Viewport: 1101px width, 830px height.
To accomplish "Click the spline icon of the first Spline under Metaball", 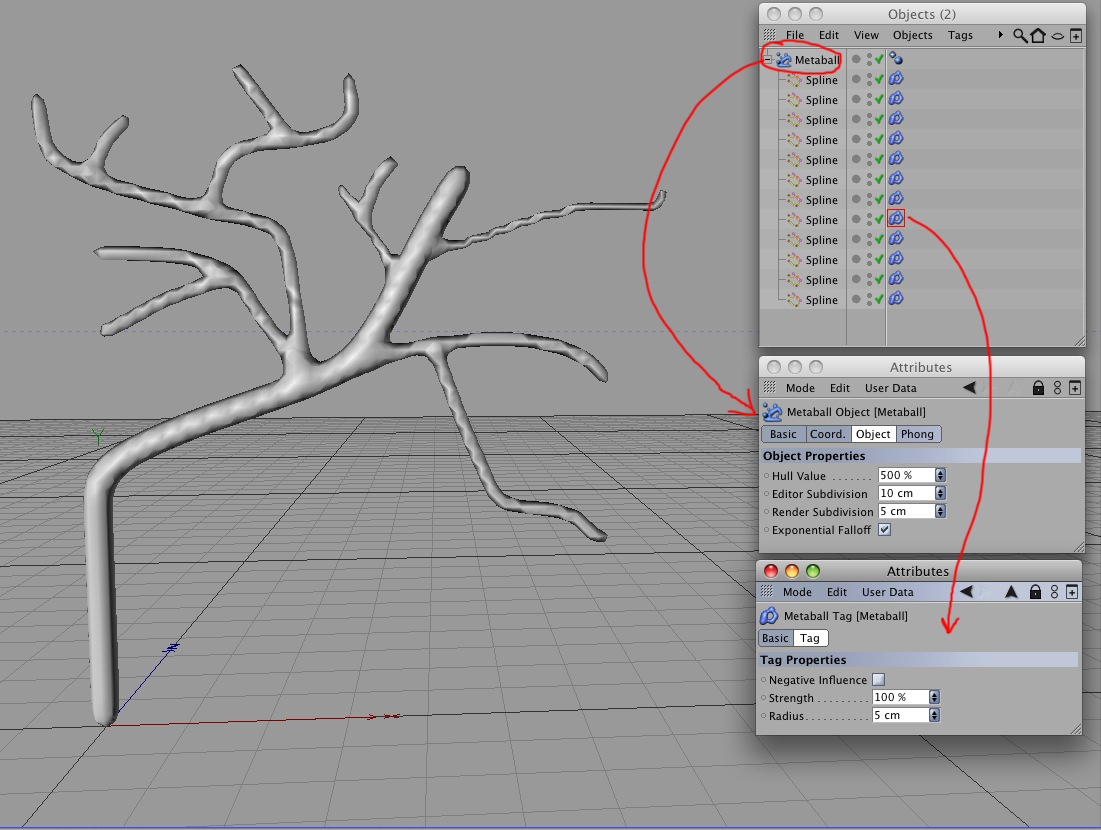I will [794, 80].
